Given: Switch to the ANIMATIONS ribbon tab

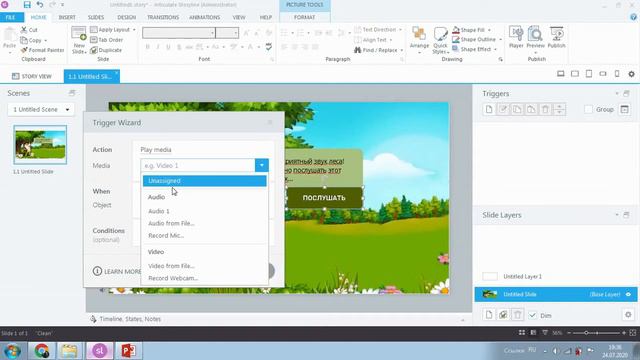Looking at the screenshot, I should pos(204,17).
